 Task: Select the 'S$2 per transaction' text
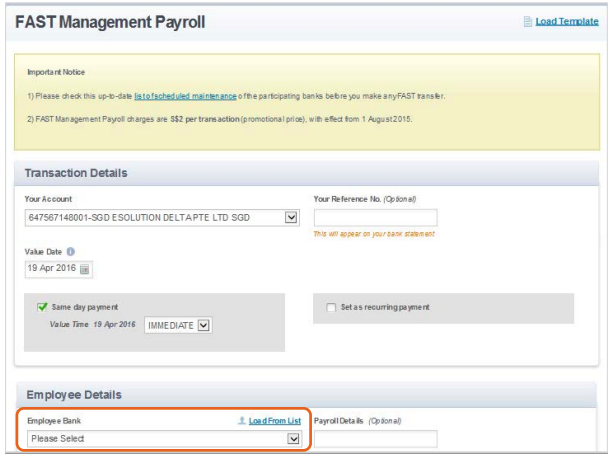pos(204,119)
